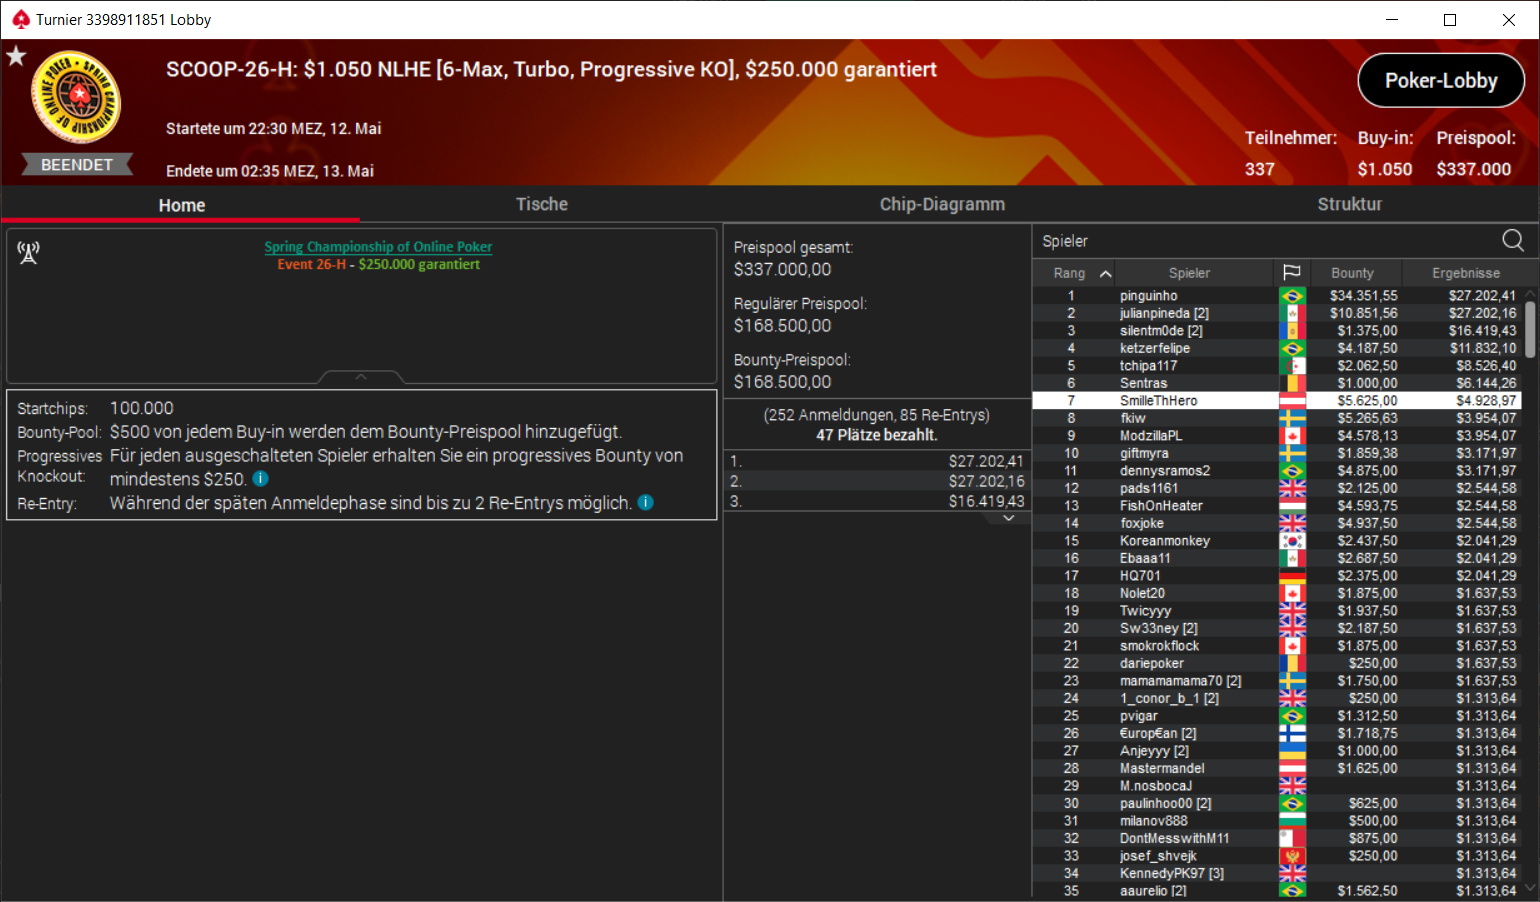Collapse the tournament banner panel chevron

point(361,377)
